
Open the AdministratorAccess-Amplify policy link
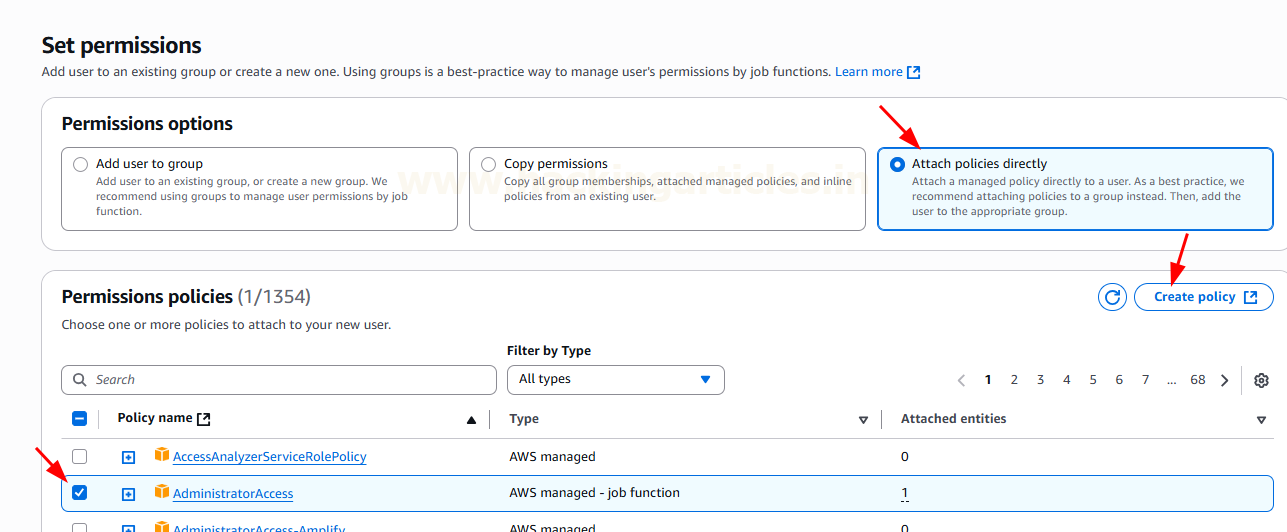coord(260,528)
